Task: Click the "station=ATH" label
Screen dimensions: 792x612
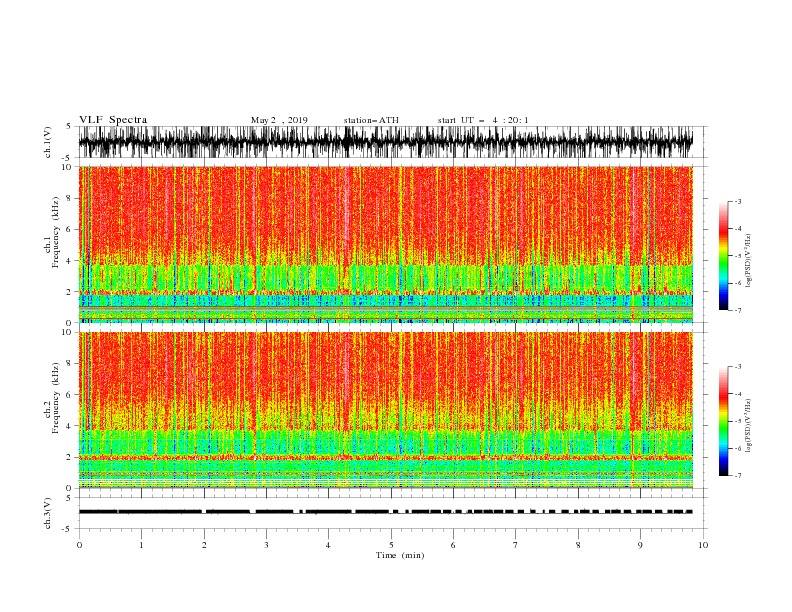Action: pos(371,120)
